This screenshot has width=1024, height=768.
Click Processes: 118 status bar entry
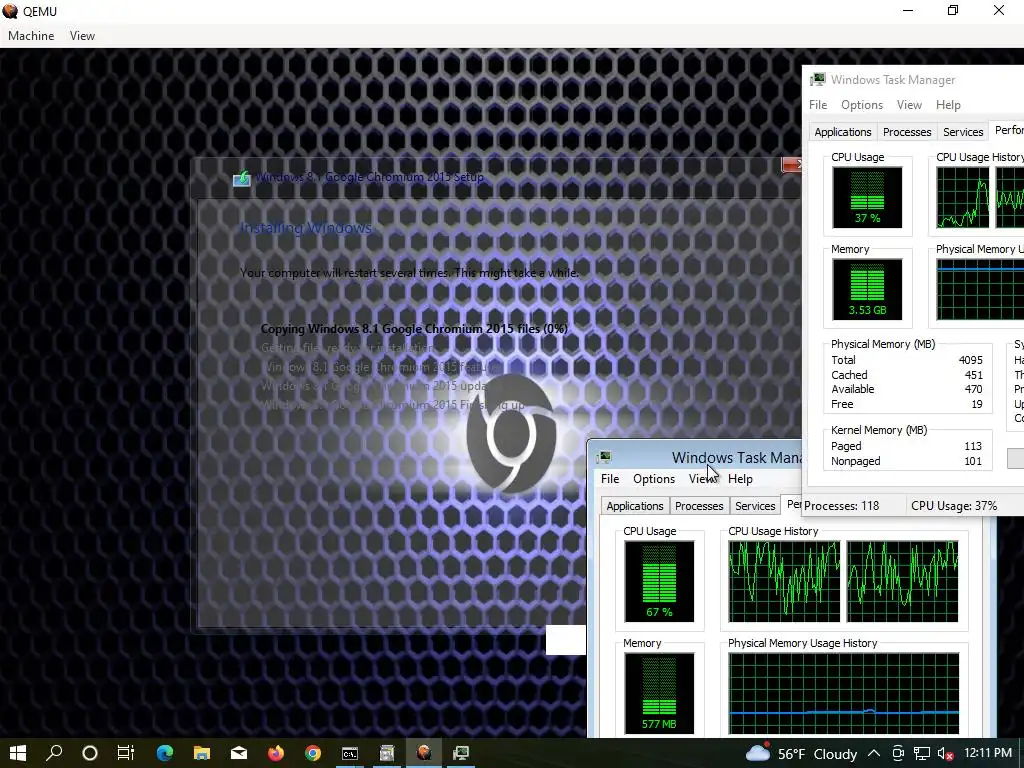point(842,506)
